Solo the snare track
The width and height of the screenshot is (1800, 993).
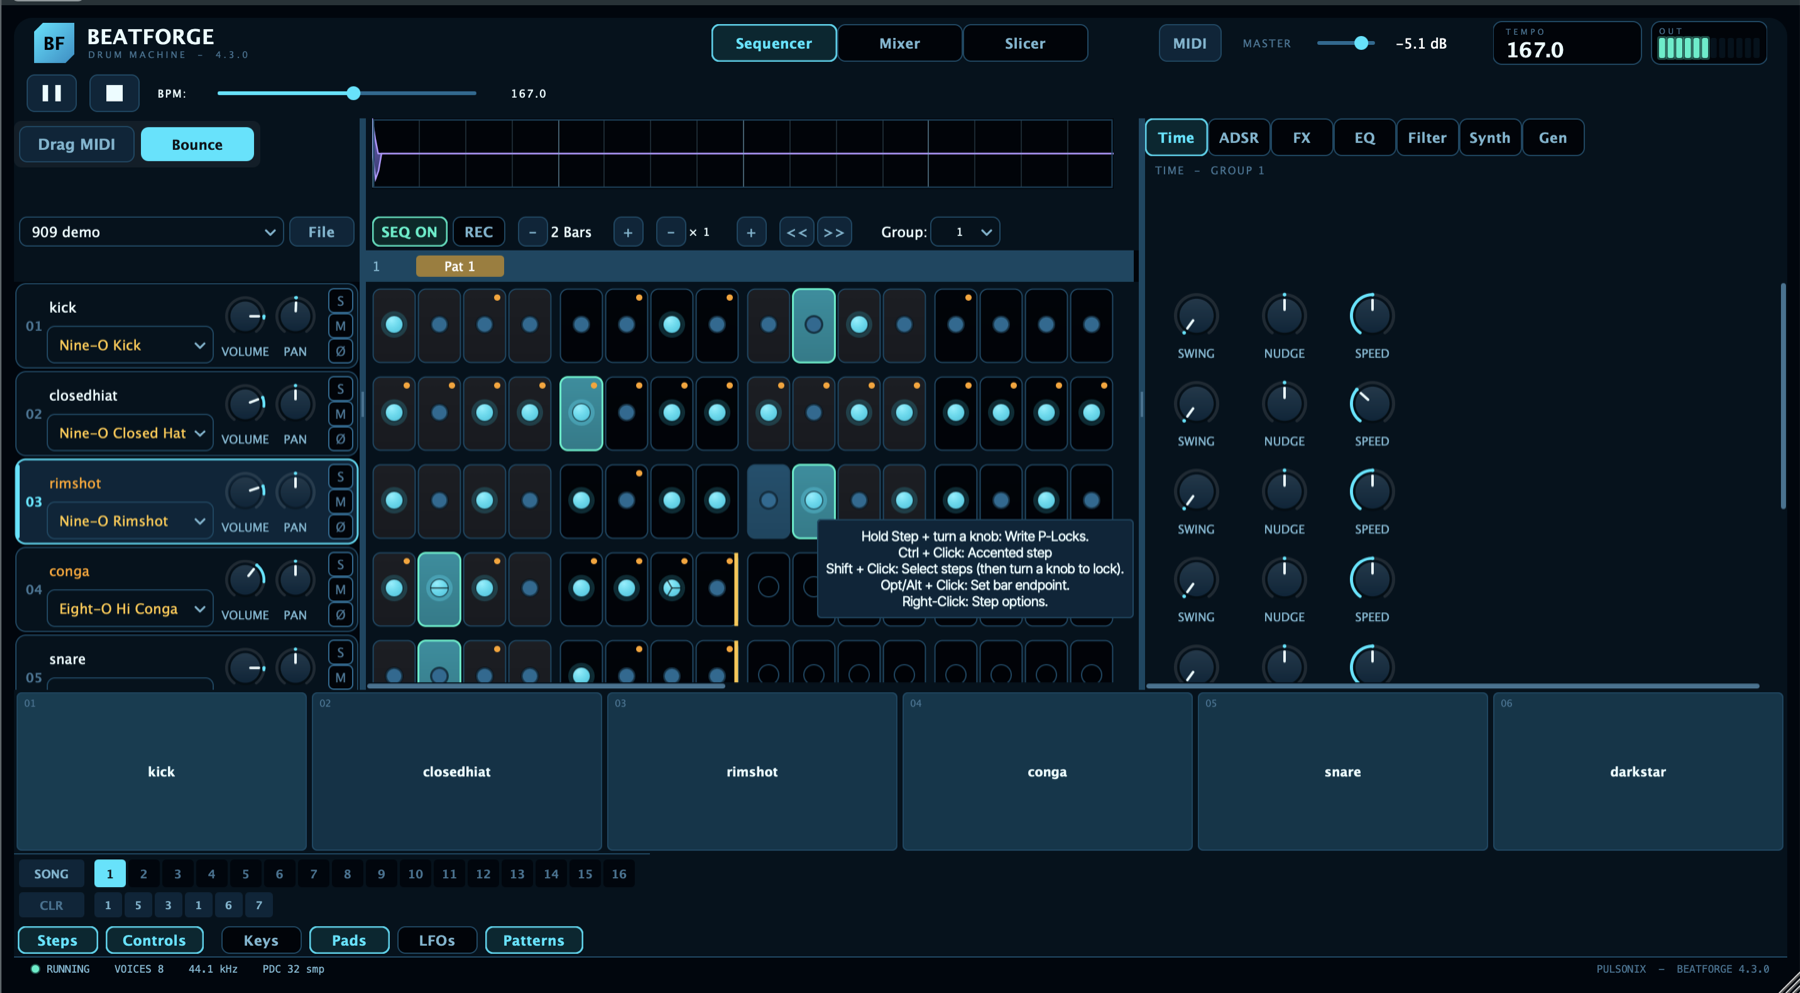click(340, 653)
